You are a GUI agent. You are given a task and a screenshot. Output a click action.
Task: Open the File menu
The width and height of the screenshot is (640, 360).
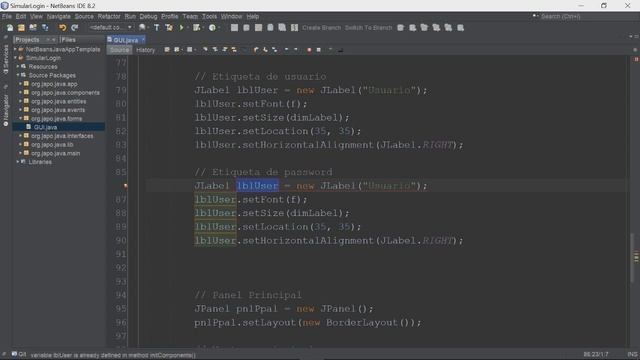click(x=7, y=16)
